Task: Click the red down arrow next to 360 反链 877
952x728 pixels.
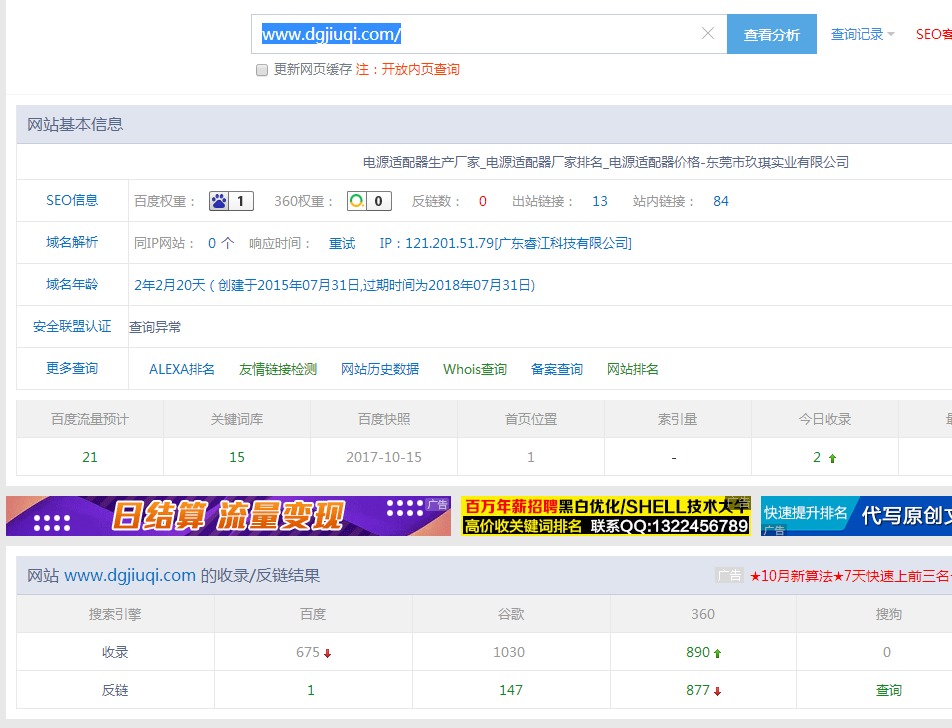Action: pos(717,690)
